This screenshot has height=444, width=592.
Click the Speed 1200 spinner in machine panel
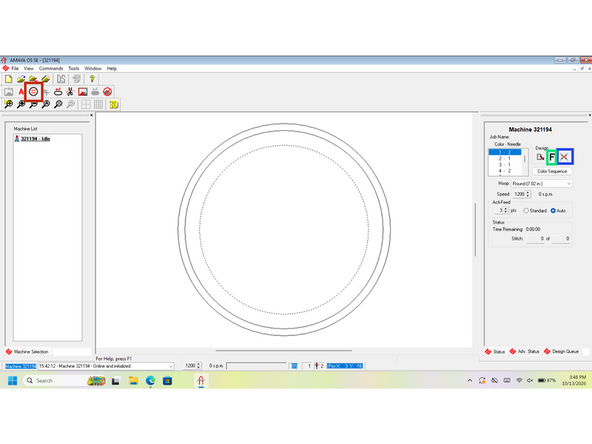coord(528,194)
